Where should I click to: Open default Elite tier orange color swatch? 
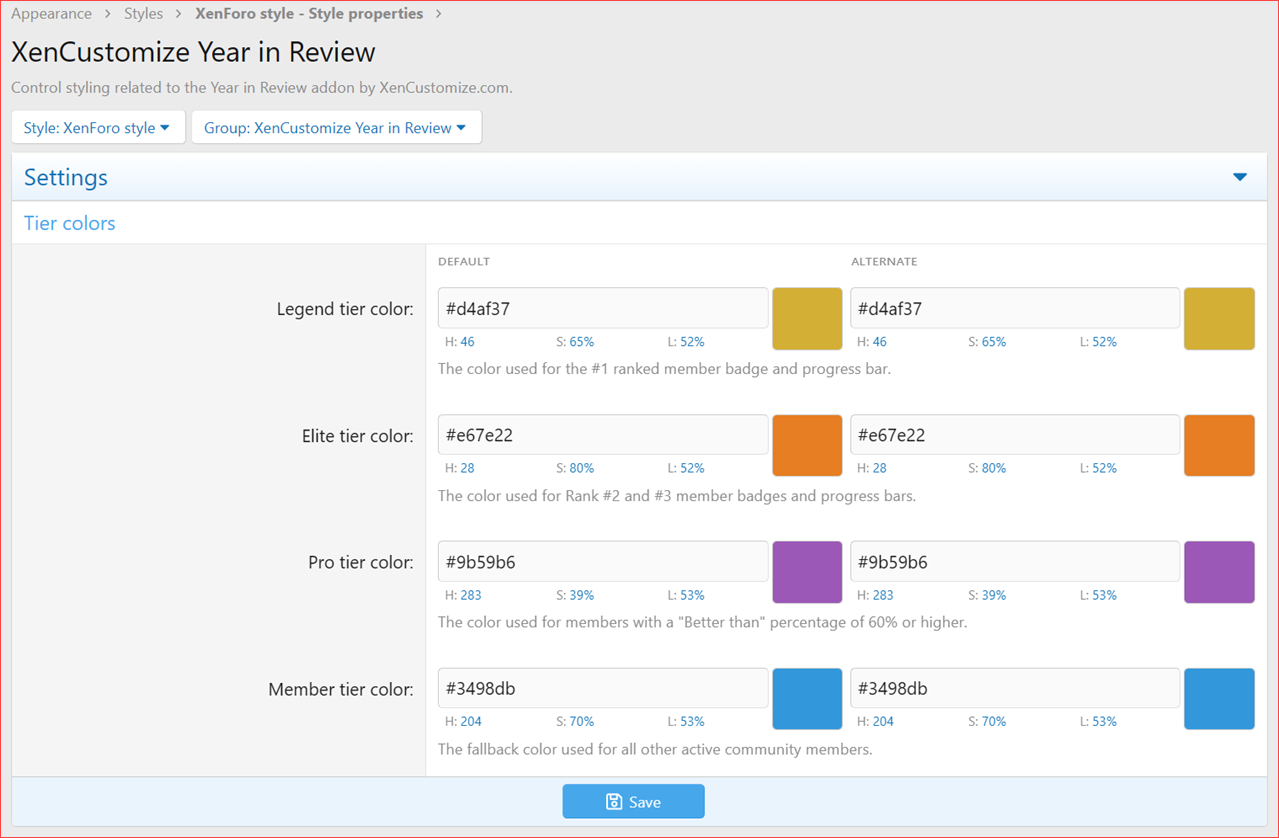807,445
